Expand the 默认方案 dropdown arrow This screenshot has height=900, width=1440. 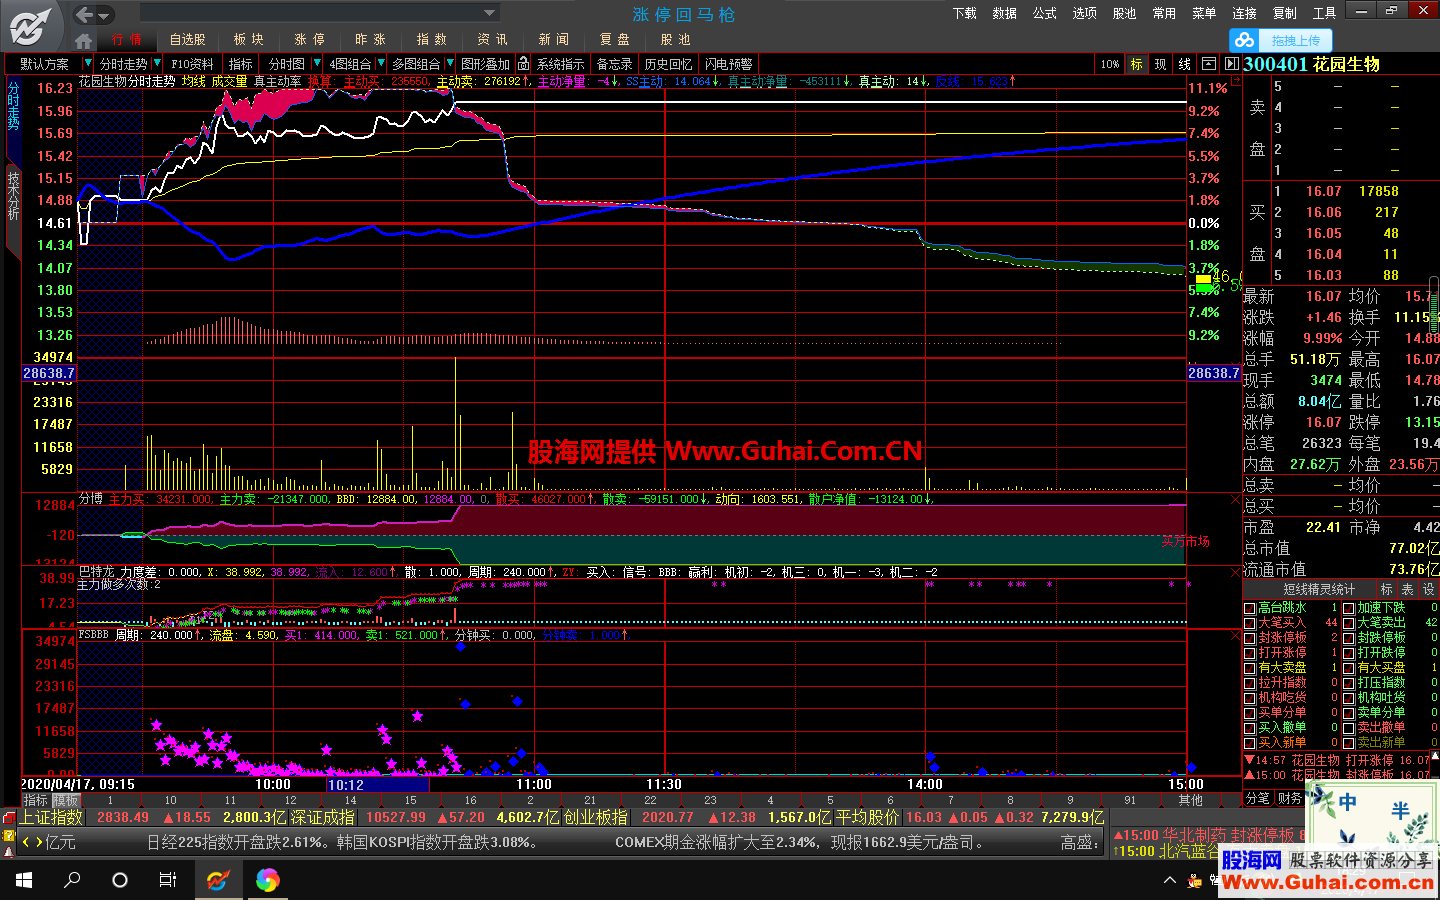(x=88, y=63)
